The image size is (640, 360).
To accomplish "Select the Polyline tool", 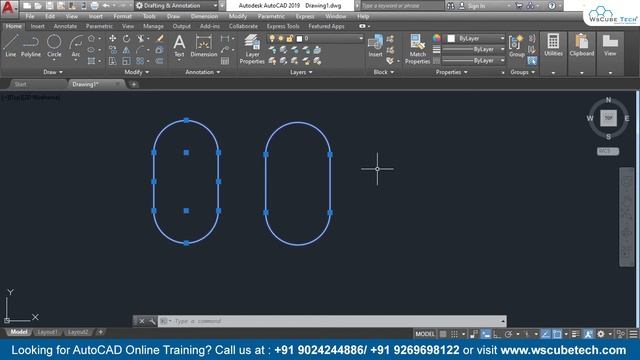I will [31, 45].
